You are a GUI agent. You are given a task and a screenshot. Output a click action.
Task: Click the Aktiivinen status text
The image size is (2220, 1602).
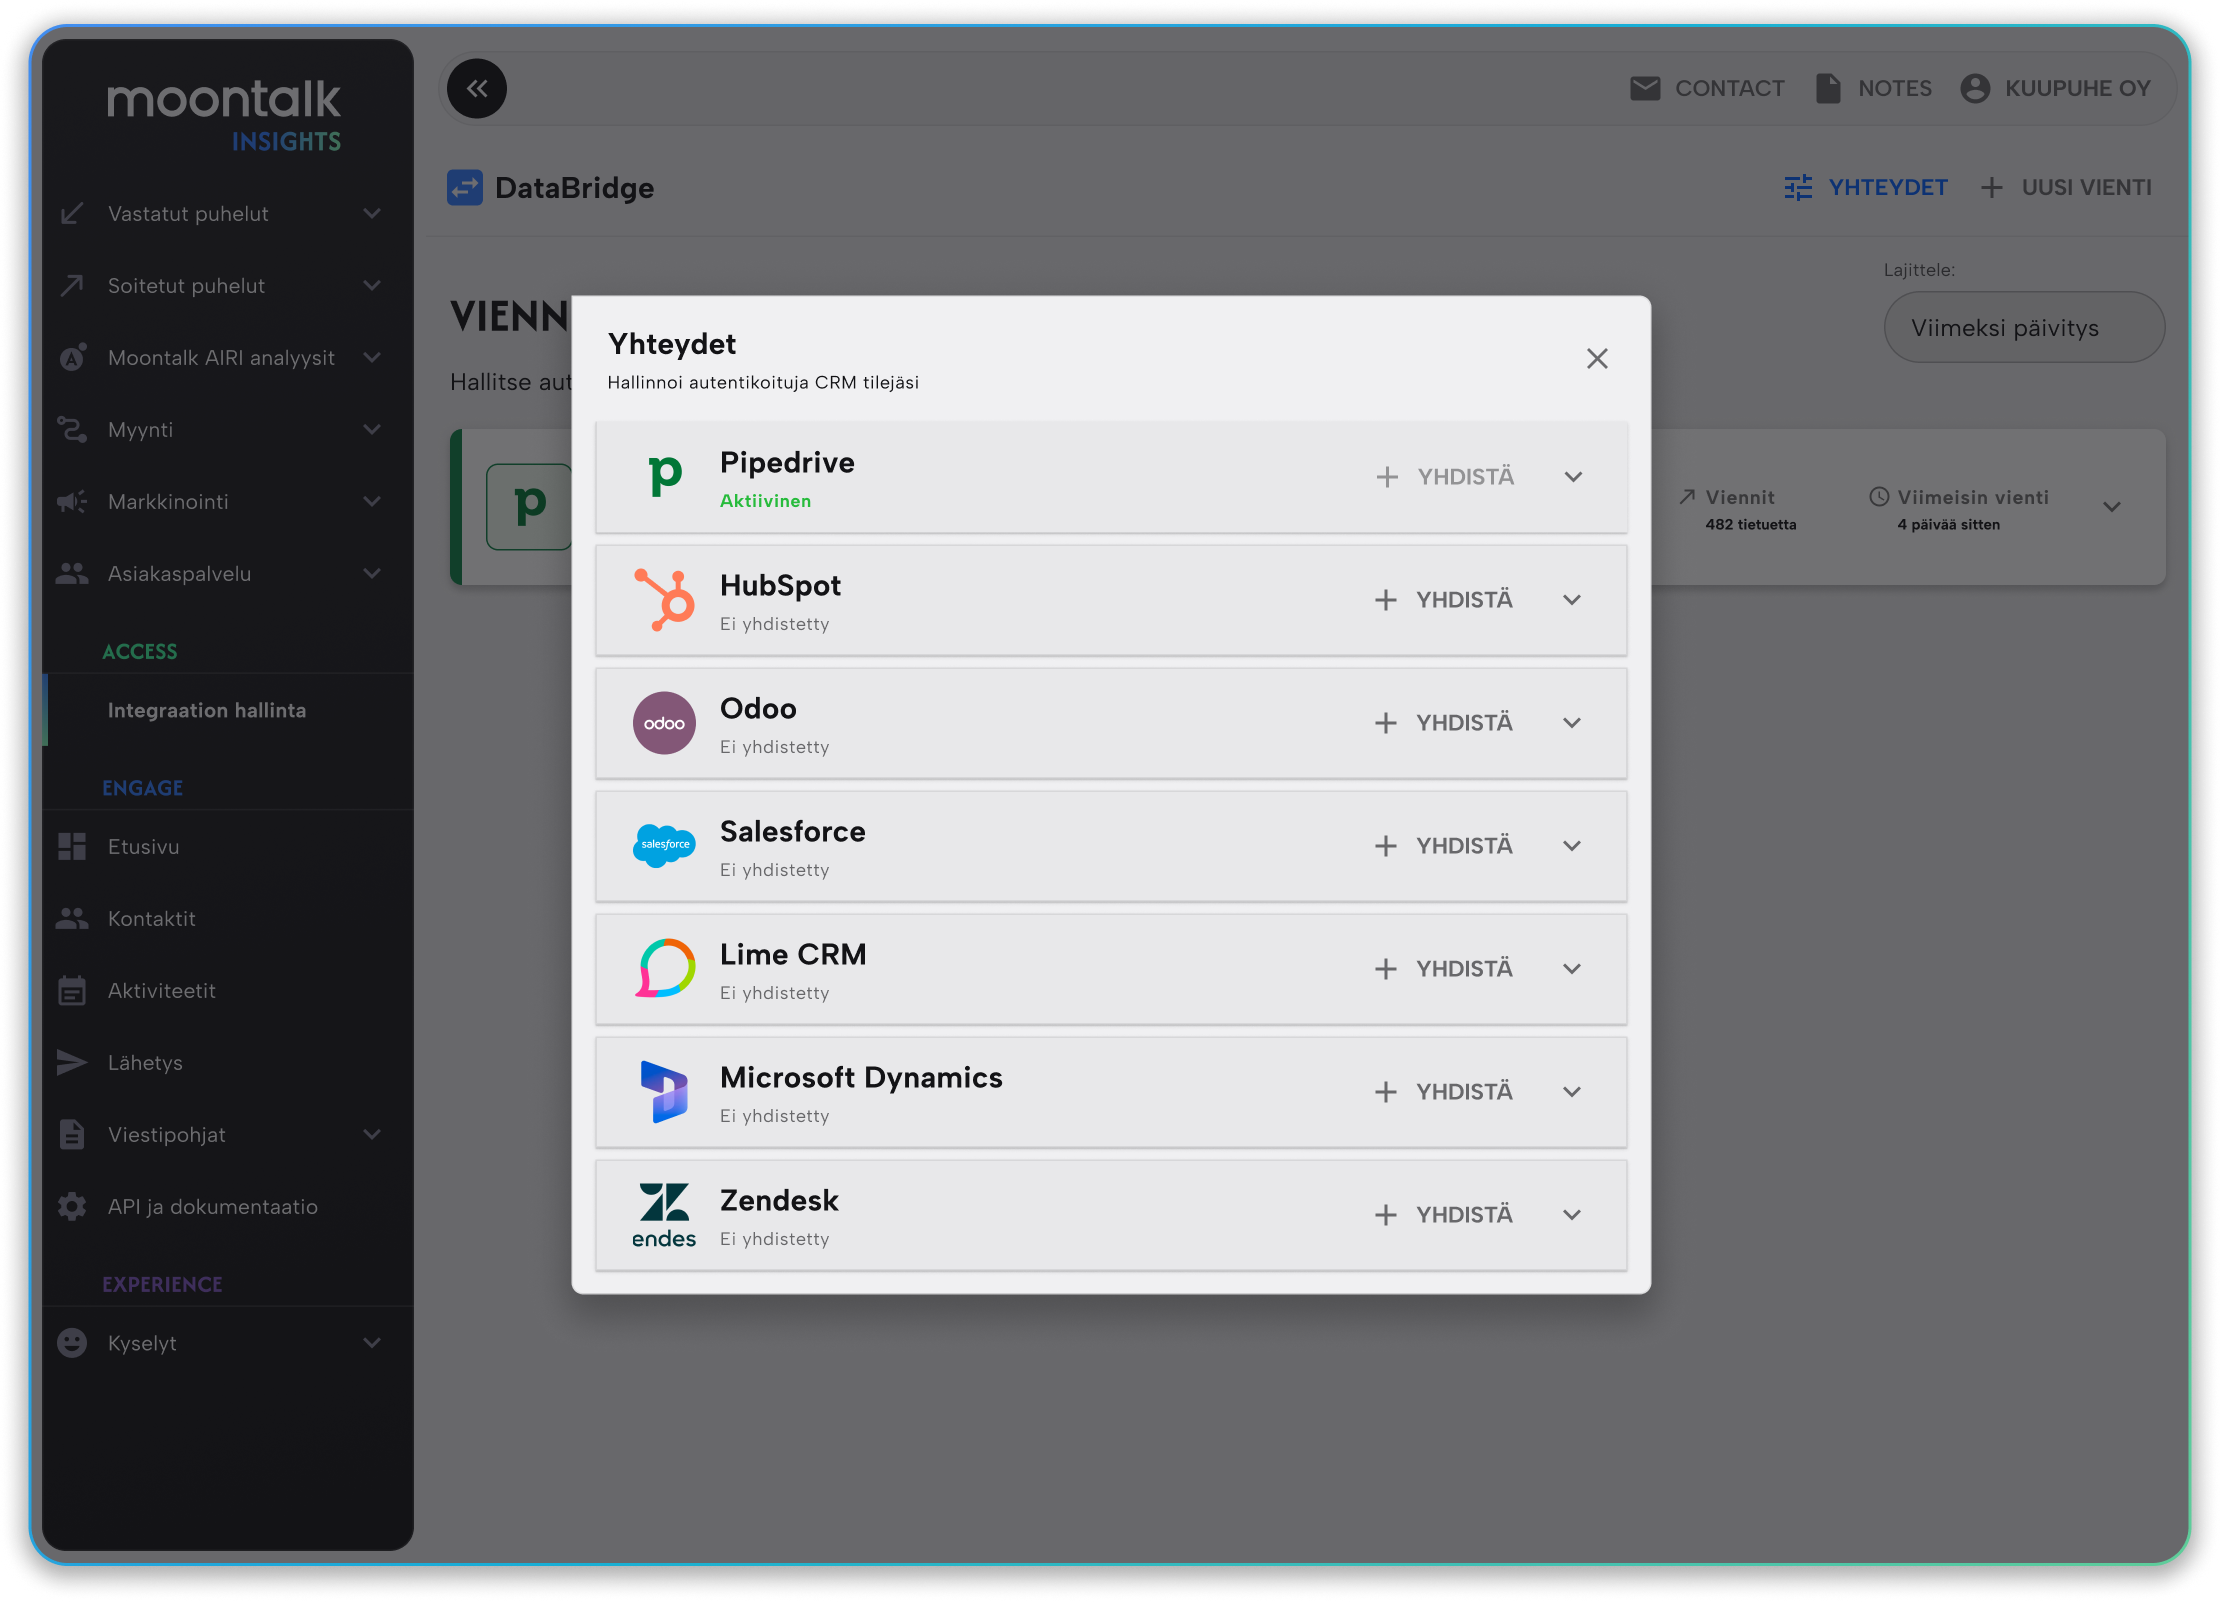point(766,501)
